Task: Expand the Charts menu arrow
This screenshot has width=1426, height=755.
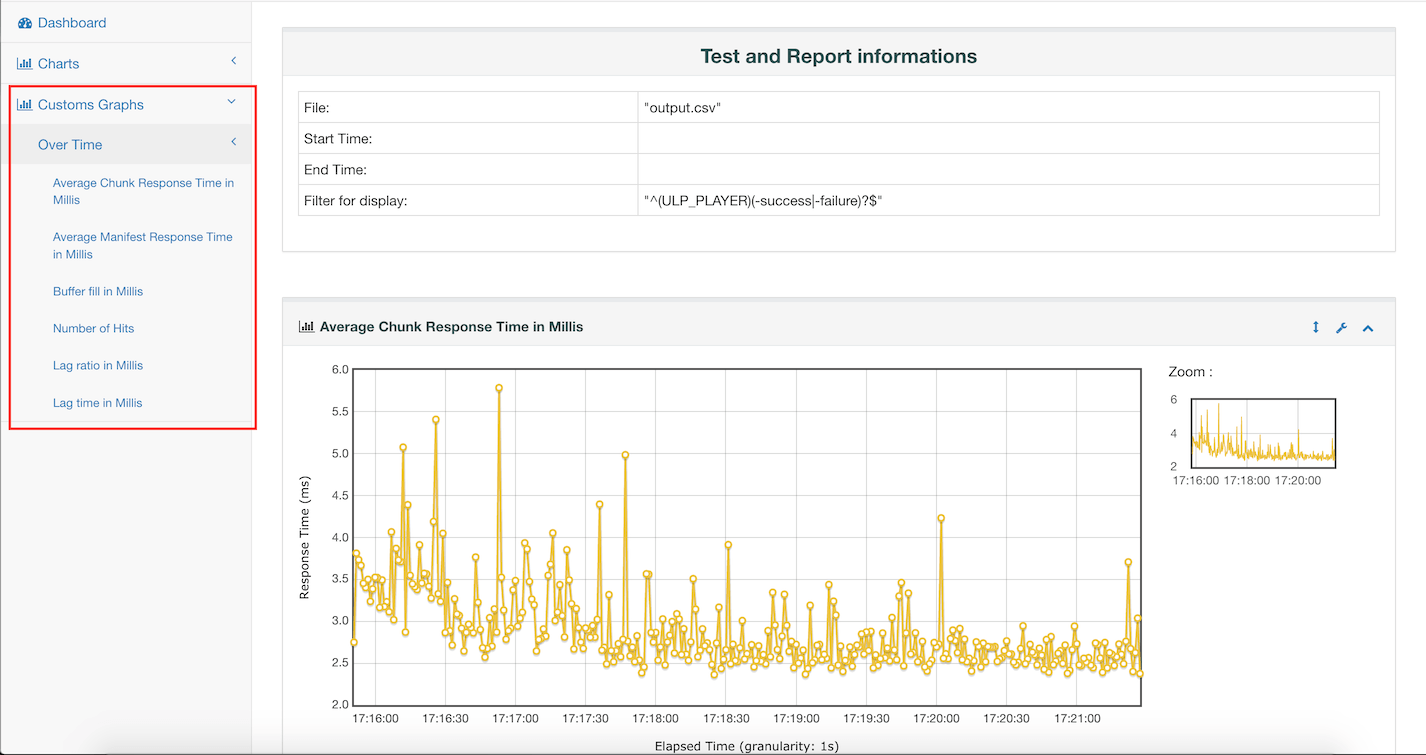Action: 234,62
